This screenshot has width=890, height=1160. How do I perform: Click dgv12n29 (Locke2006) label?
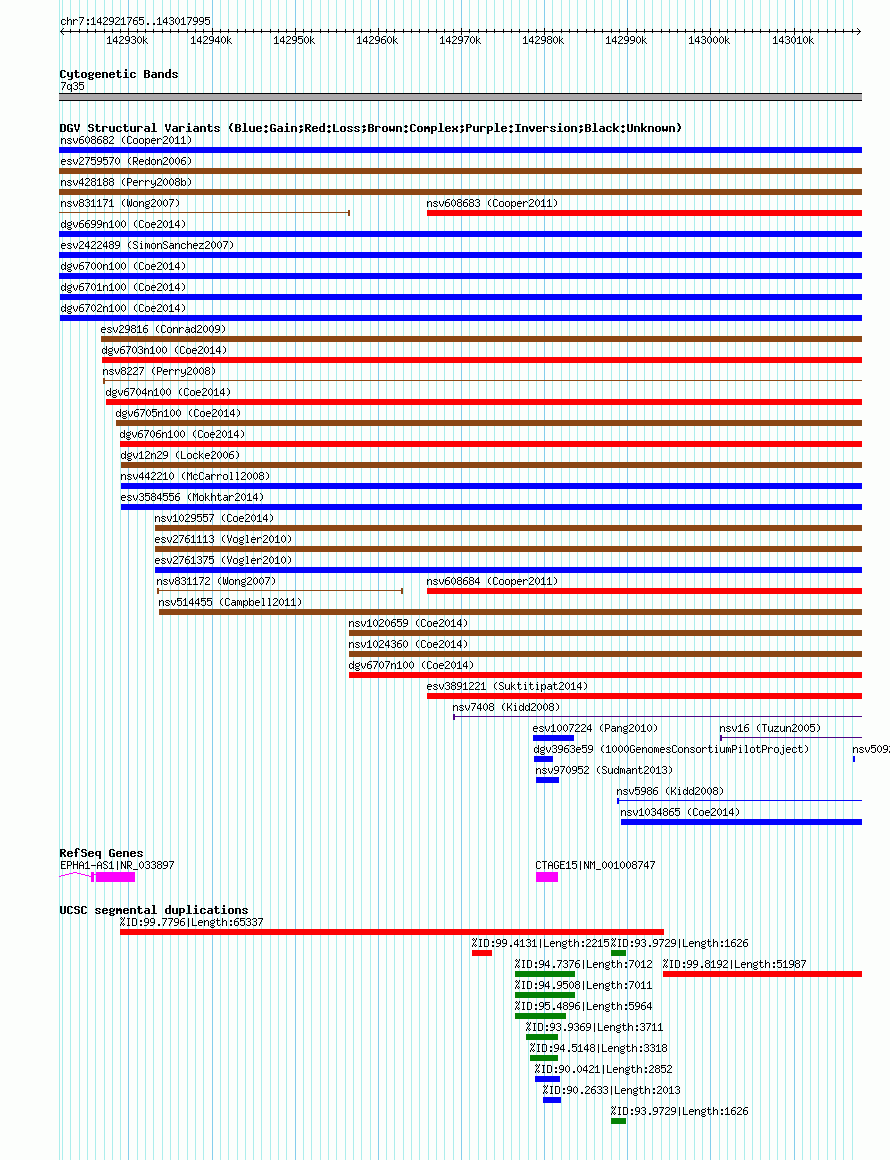181,455
